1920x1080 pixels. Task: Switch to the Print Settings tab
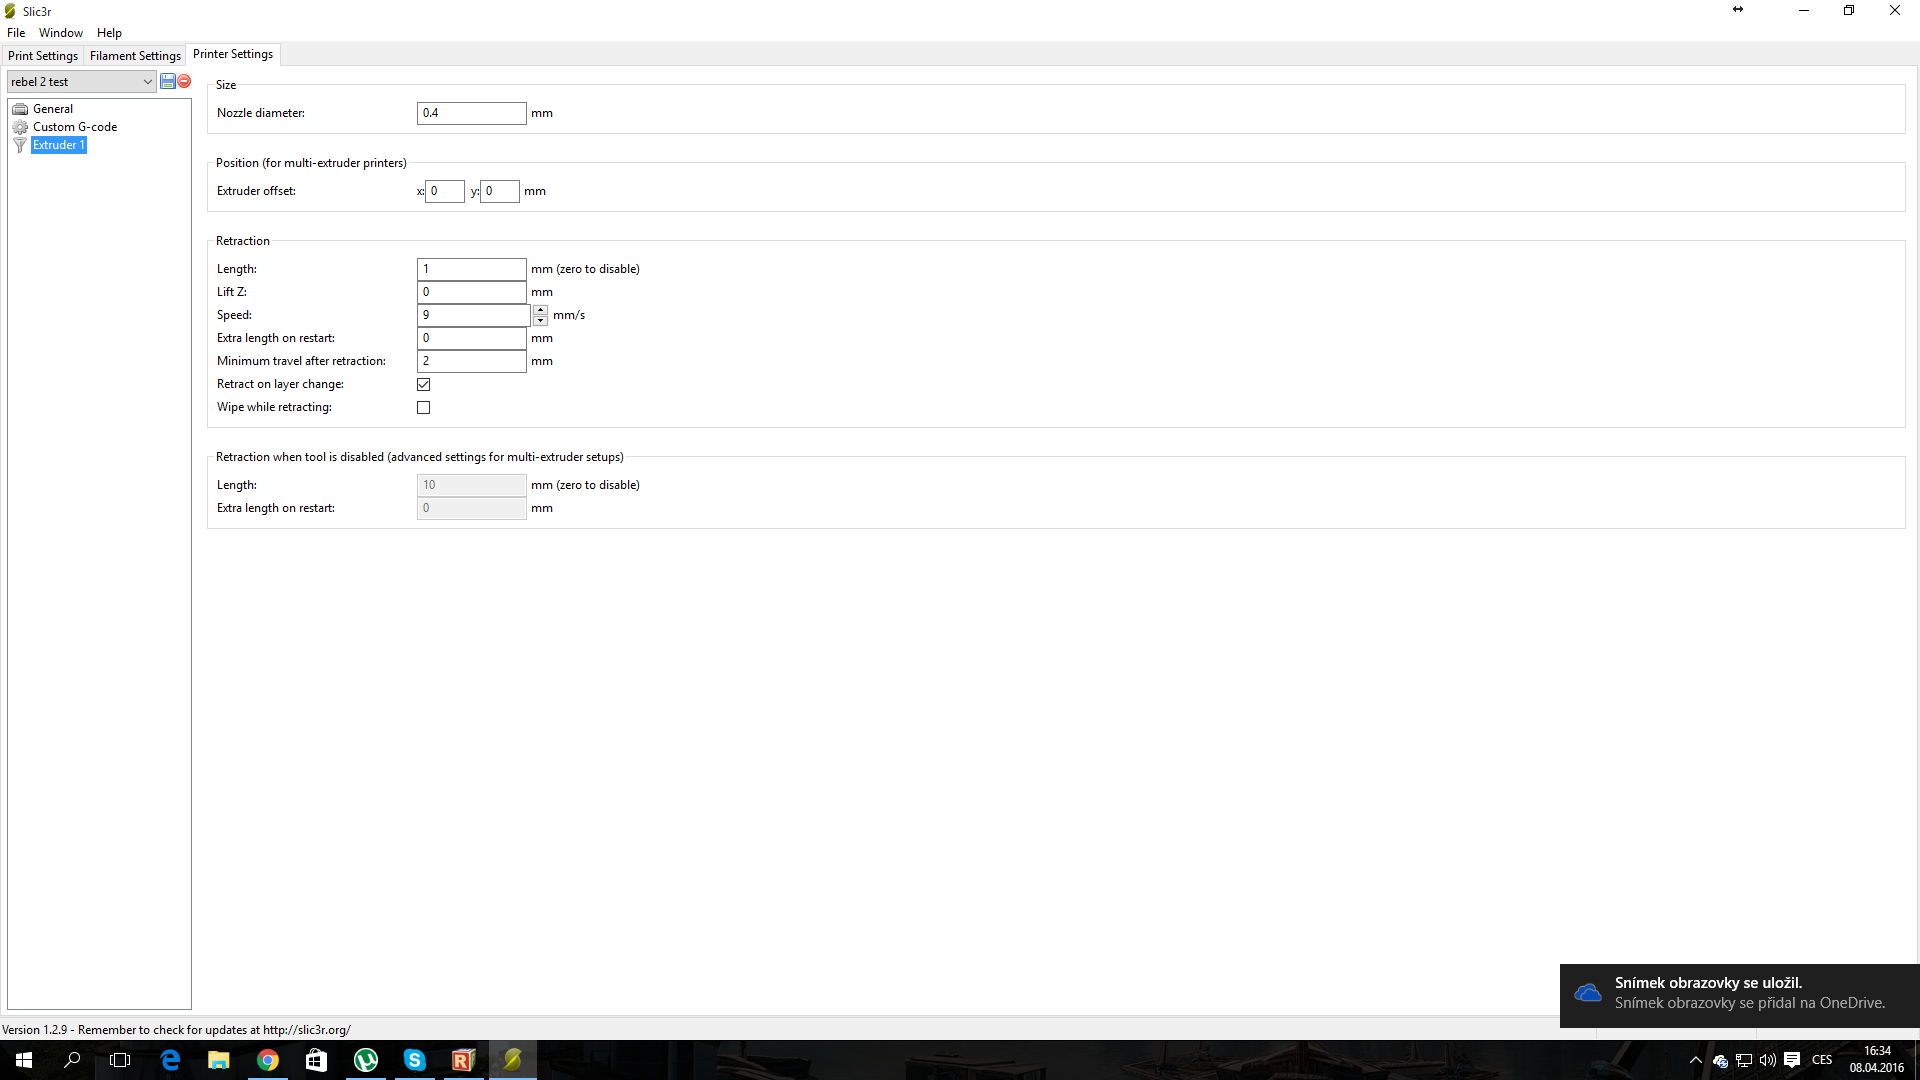click(x=43, y=55)
